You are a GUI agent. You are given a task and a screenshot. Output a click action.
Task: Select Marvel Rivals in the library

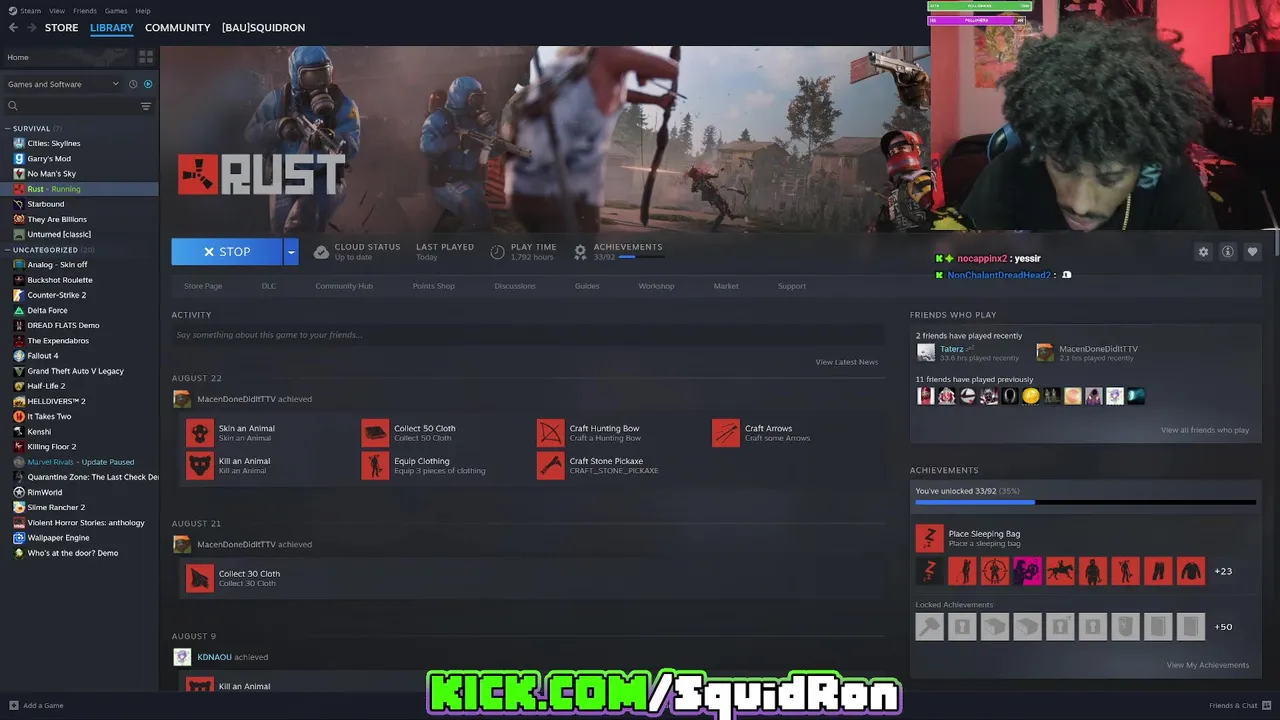pos(79,462)
